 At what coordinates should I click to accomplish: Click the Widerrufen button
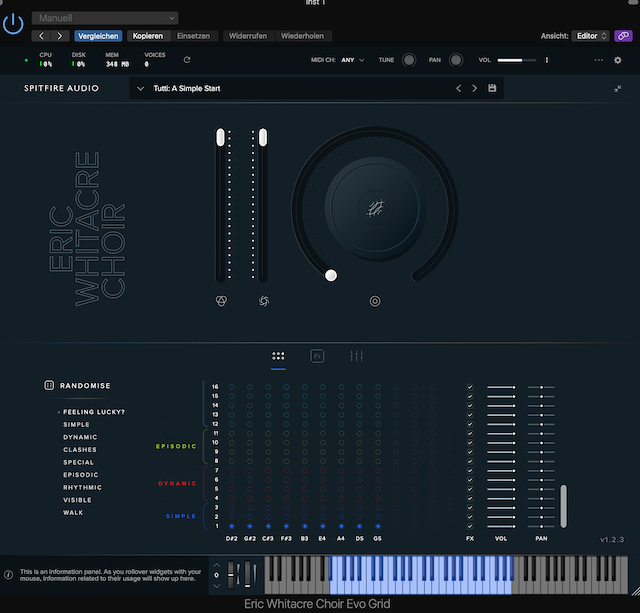coord(248,36)
